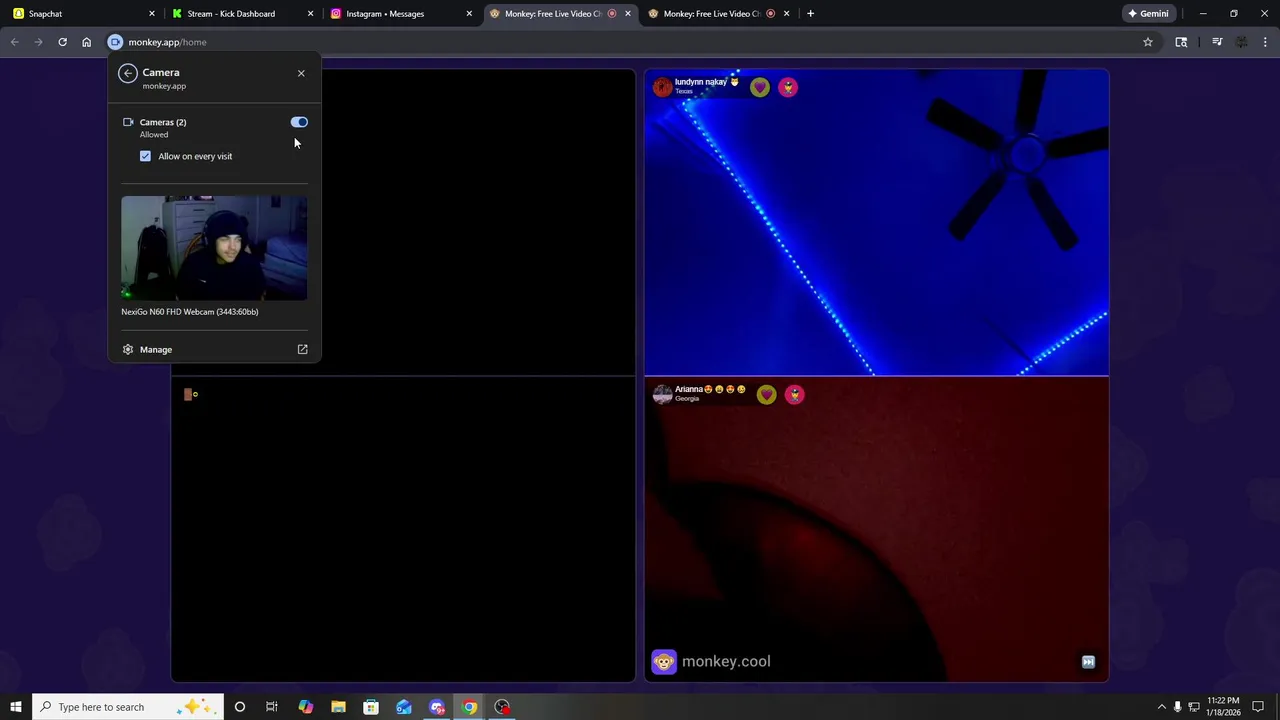Switch to Stream - Kick Dashboard tab
Screen dimensions: 1280x720
[241, 14]
